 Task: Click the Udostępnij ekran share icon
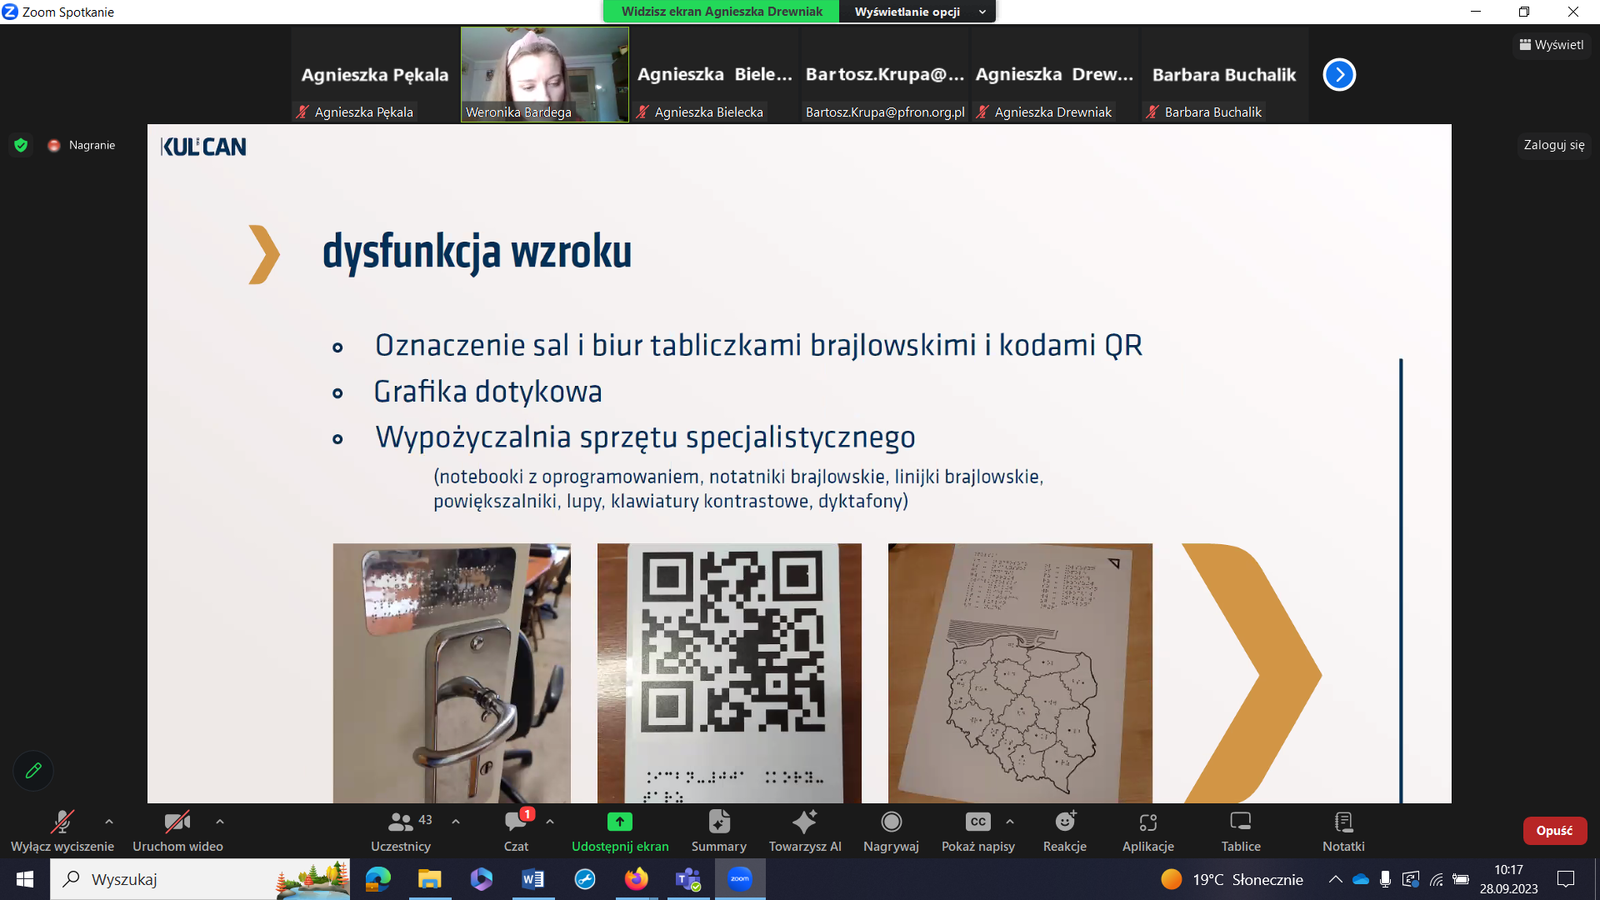point(620,822)
